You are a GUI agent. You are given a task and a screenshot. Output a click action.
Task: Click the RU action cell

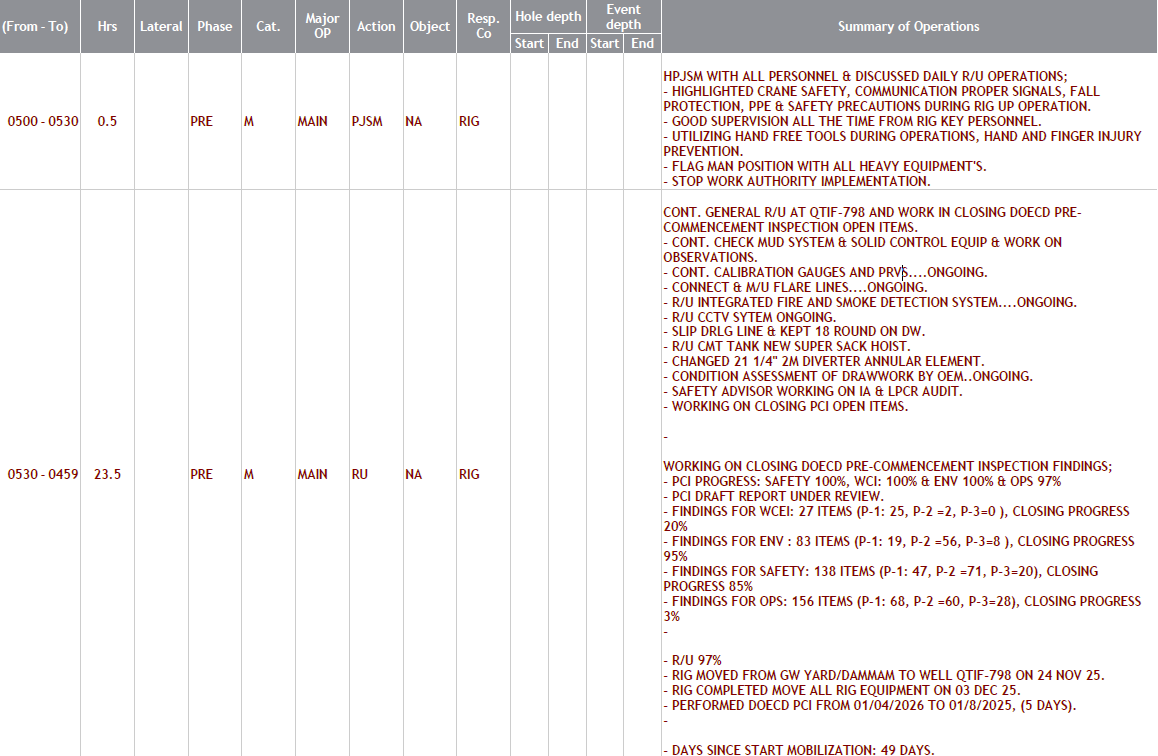[x=360, y=475]
